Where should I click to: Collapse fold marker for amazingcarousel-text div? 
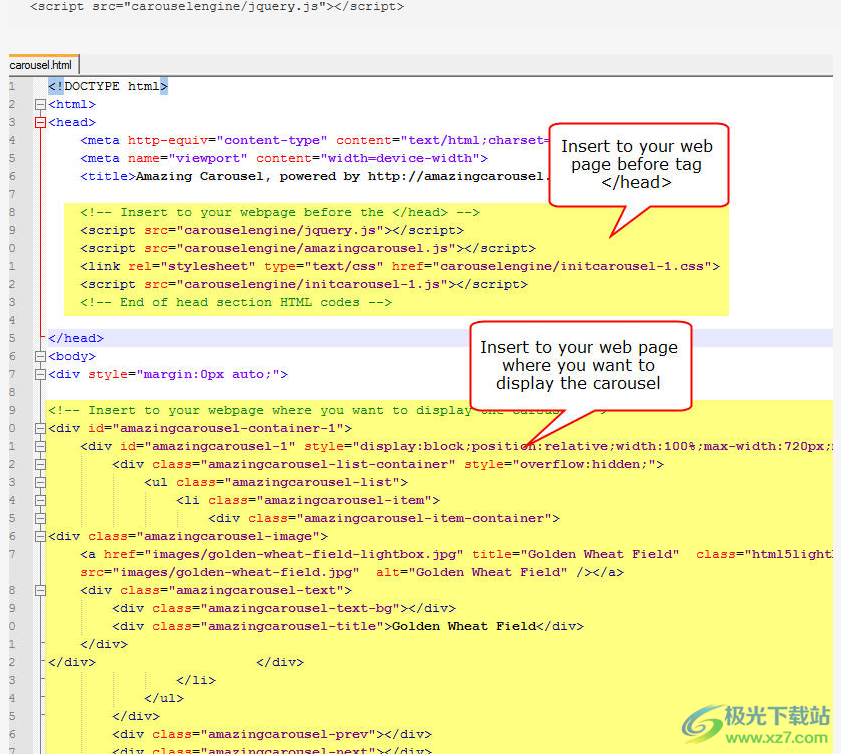(x=40, y=590)
